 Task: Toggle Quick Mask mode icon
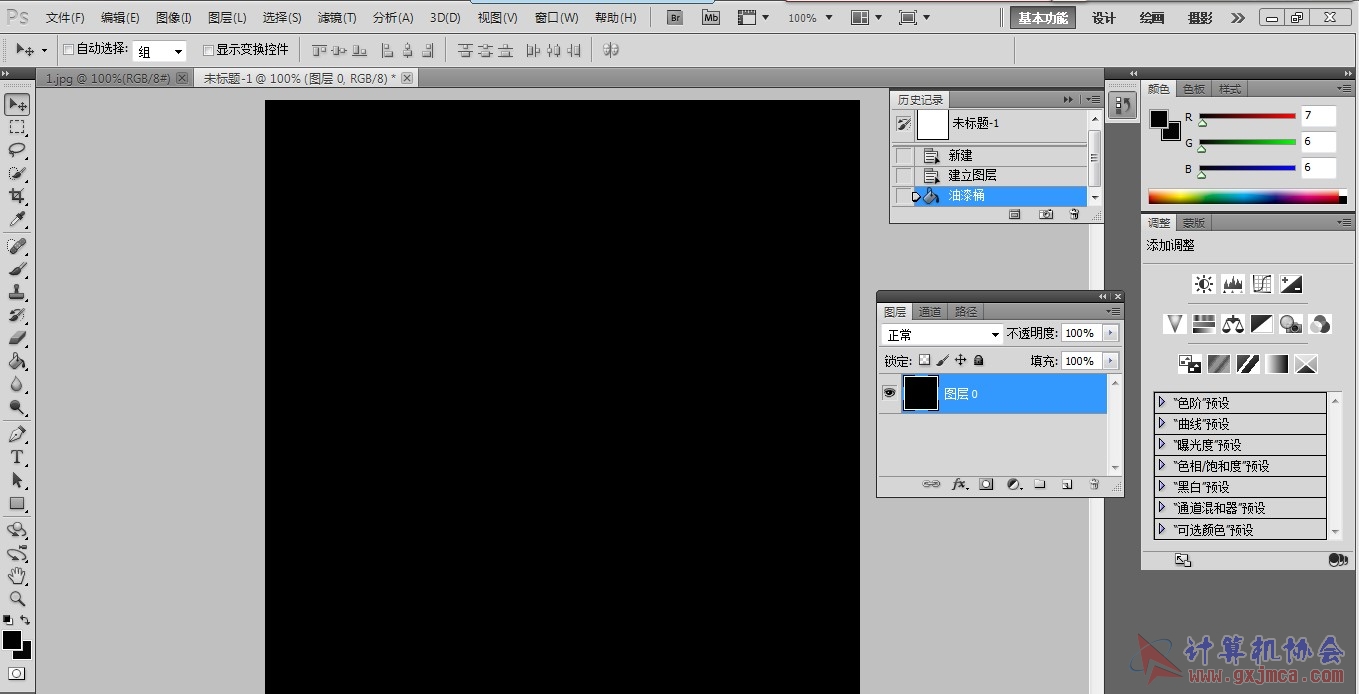[x=16, y=674]
